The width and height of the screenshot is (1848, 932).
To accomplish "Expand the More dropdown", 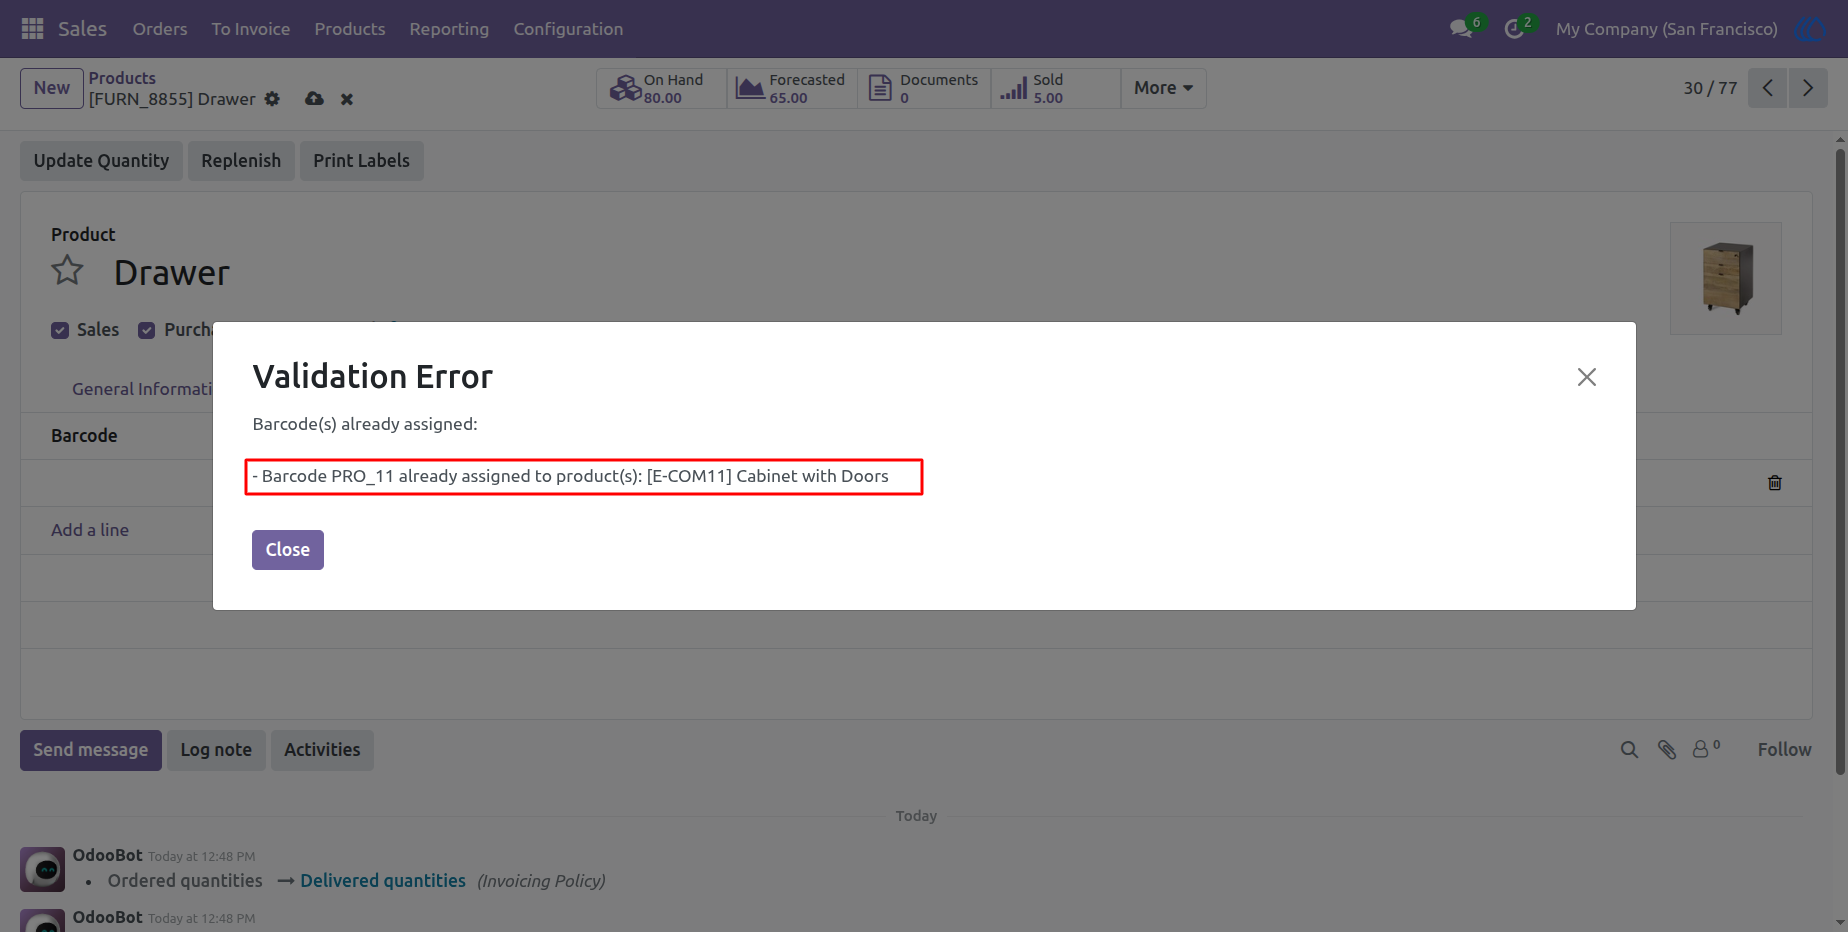I will click(1163, 88).
